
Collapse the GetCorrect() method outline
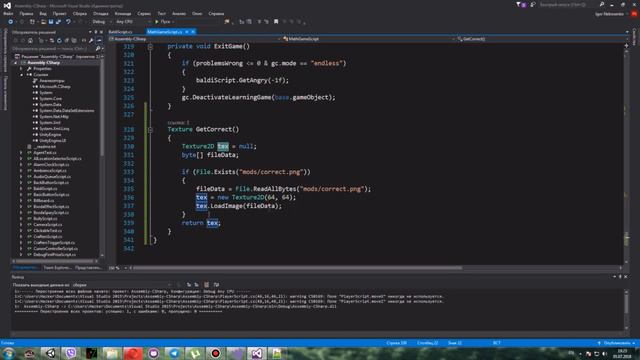[x=150, y=130]
